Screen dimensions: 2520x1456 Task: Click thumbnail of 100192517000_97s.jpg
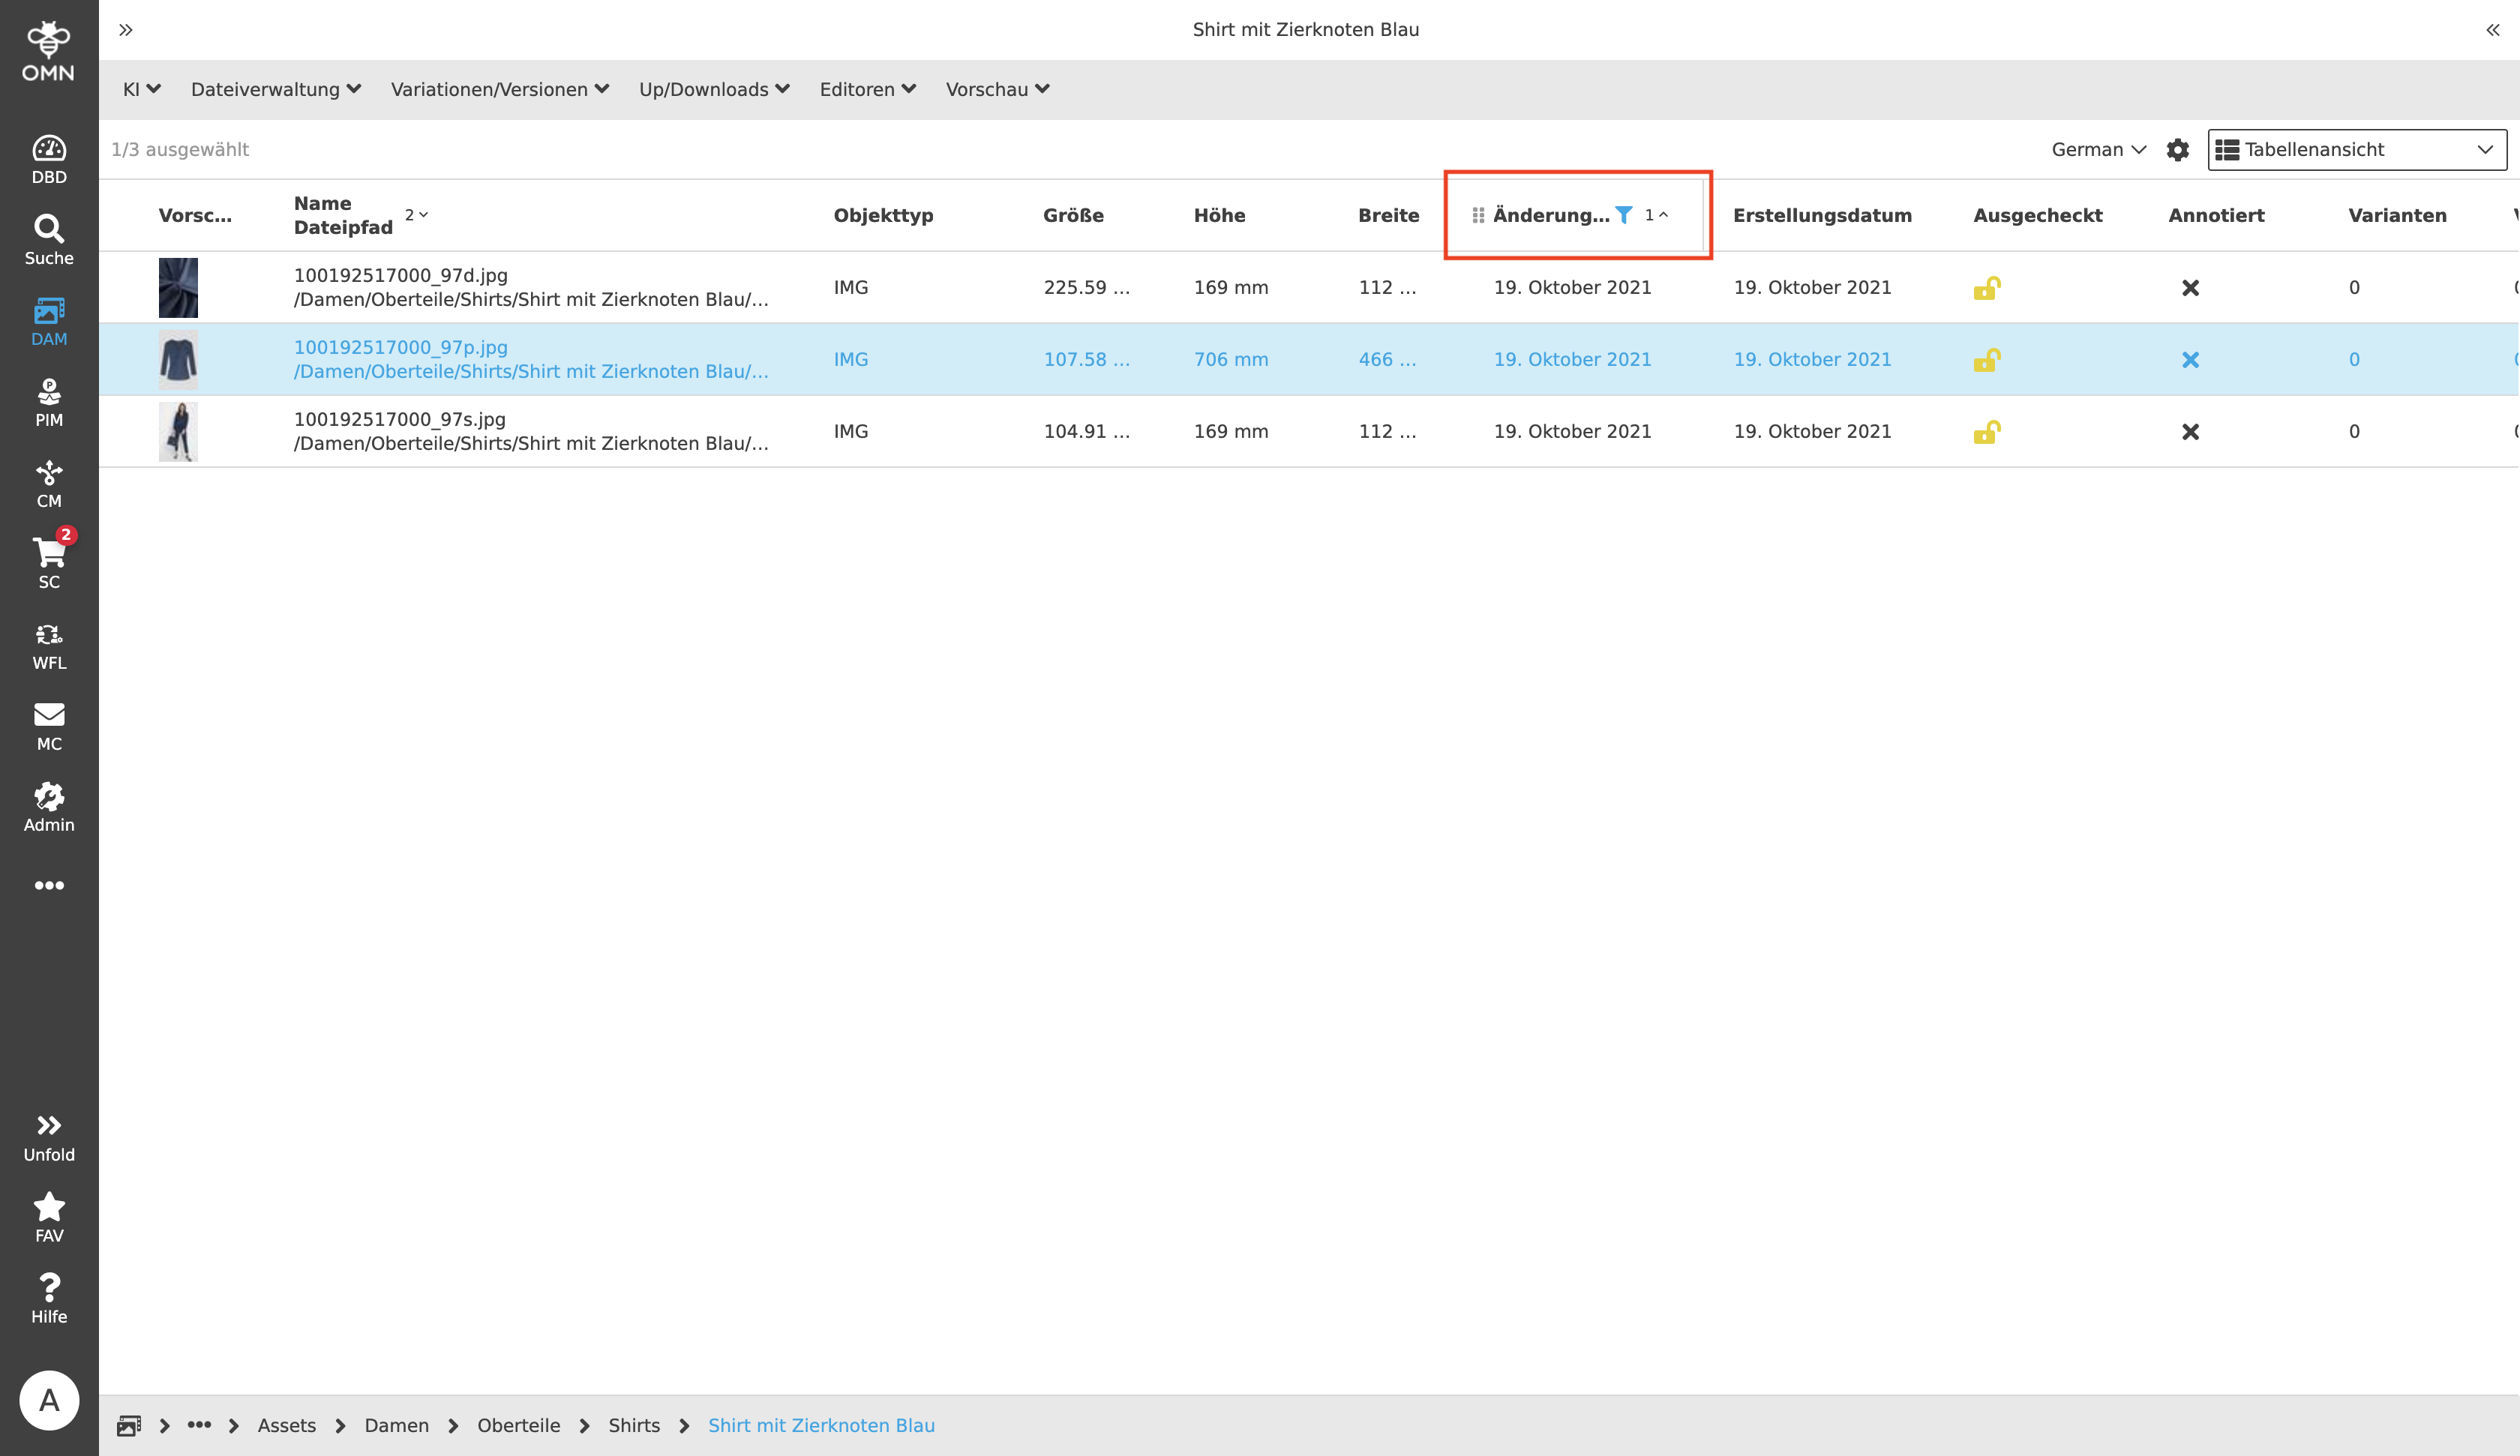(x=178, y=432)
